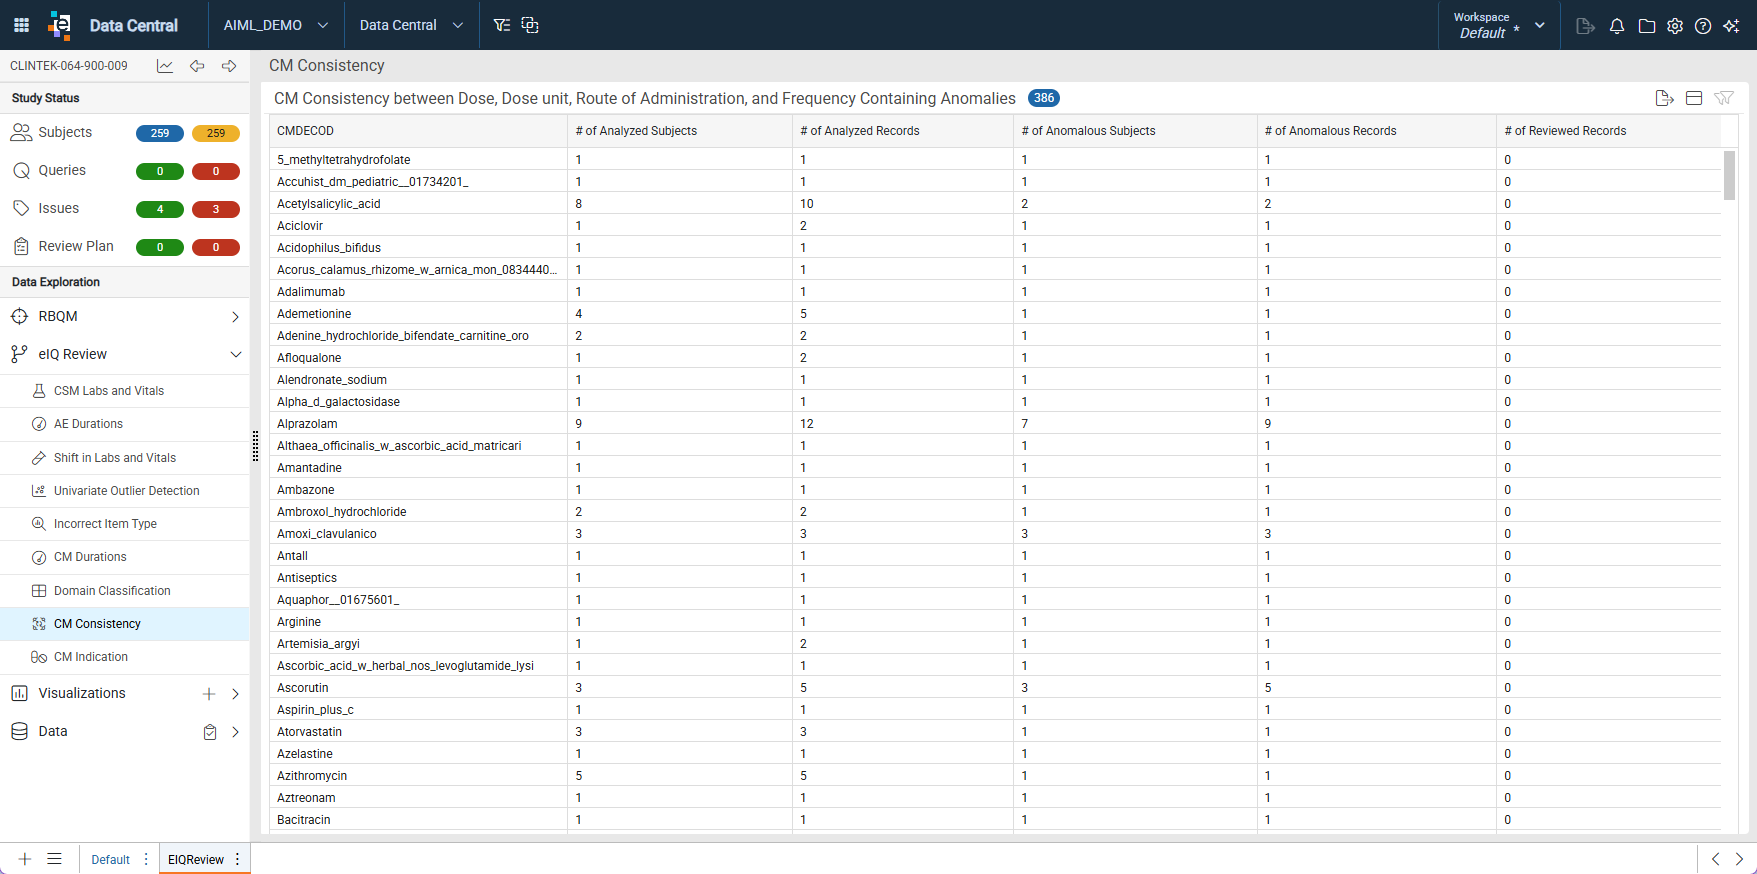Open Domain Classification

pyautogui.click(x=124, y=591)
